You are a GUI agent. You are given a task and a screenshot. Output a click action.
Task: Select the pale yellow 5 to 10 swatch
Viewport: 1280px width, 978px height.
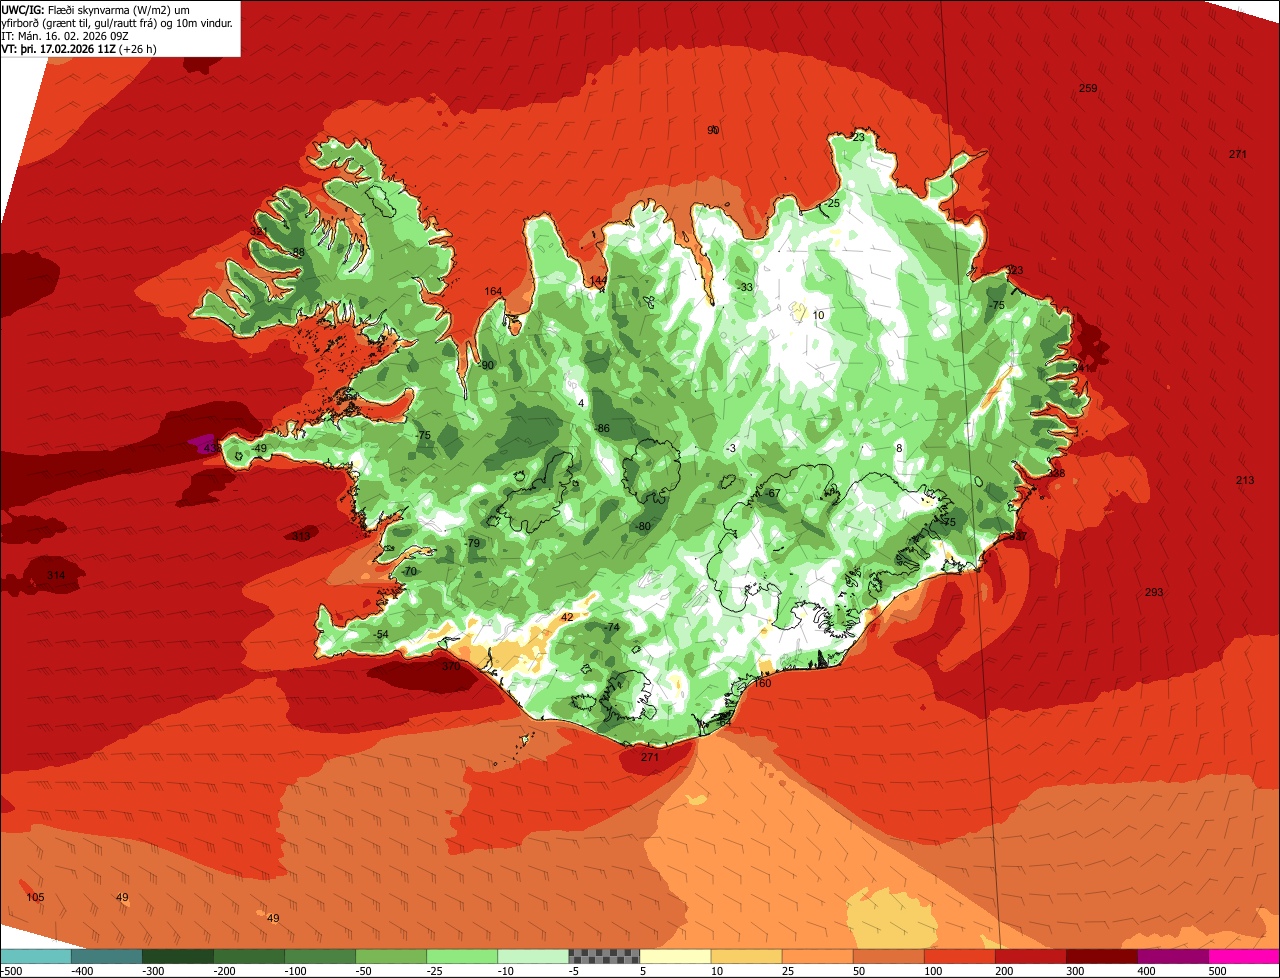click(x=675, y=956)
